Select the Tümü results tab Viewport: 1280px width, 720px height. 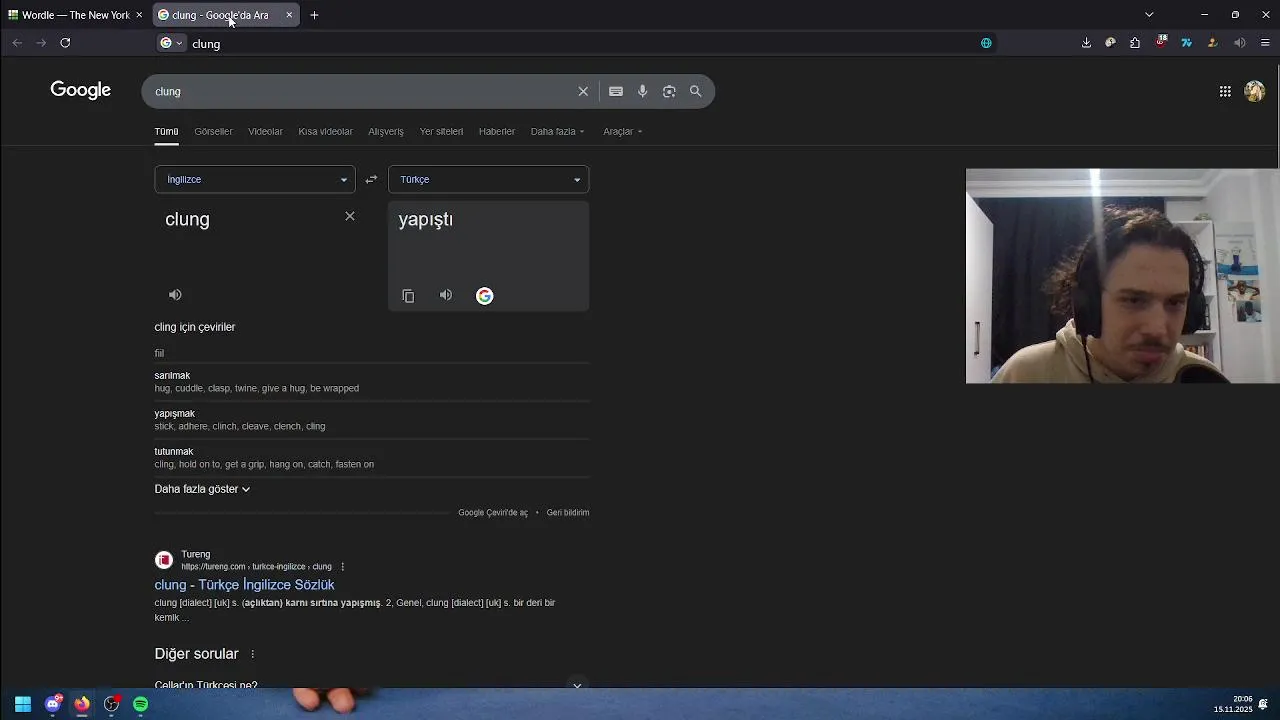(x=166, y=131)
